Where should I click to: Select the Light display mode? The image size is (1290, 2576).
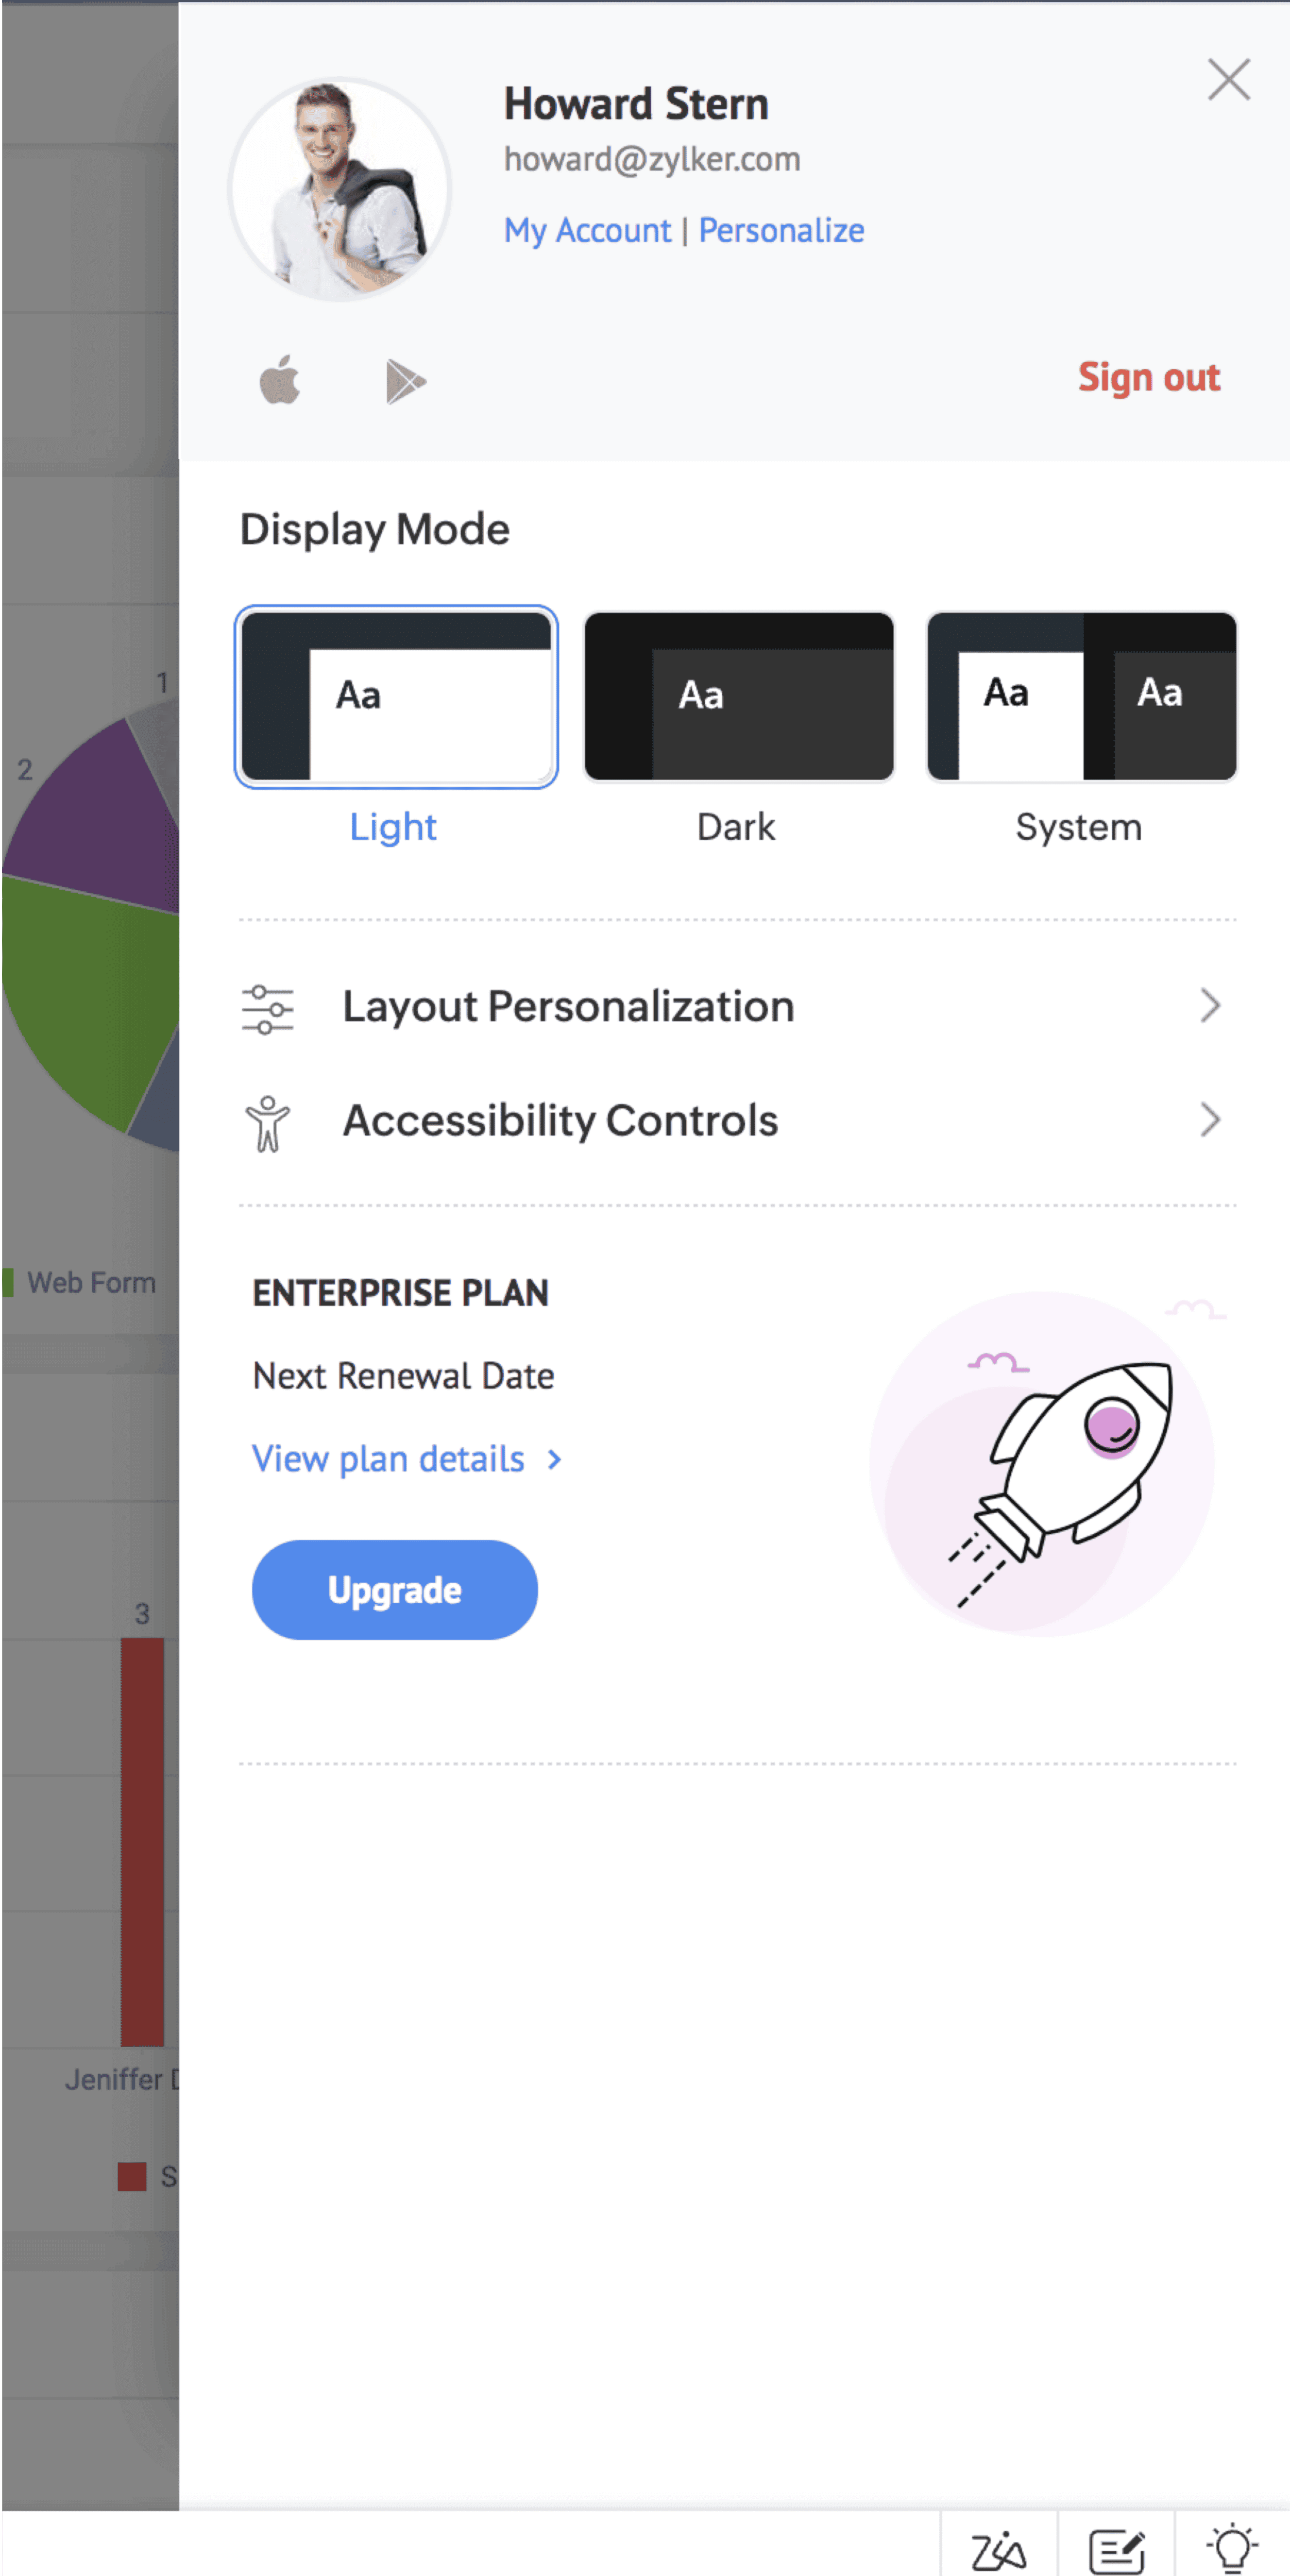pyautogui.click(x=396, y=697)
